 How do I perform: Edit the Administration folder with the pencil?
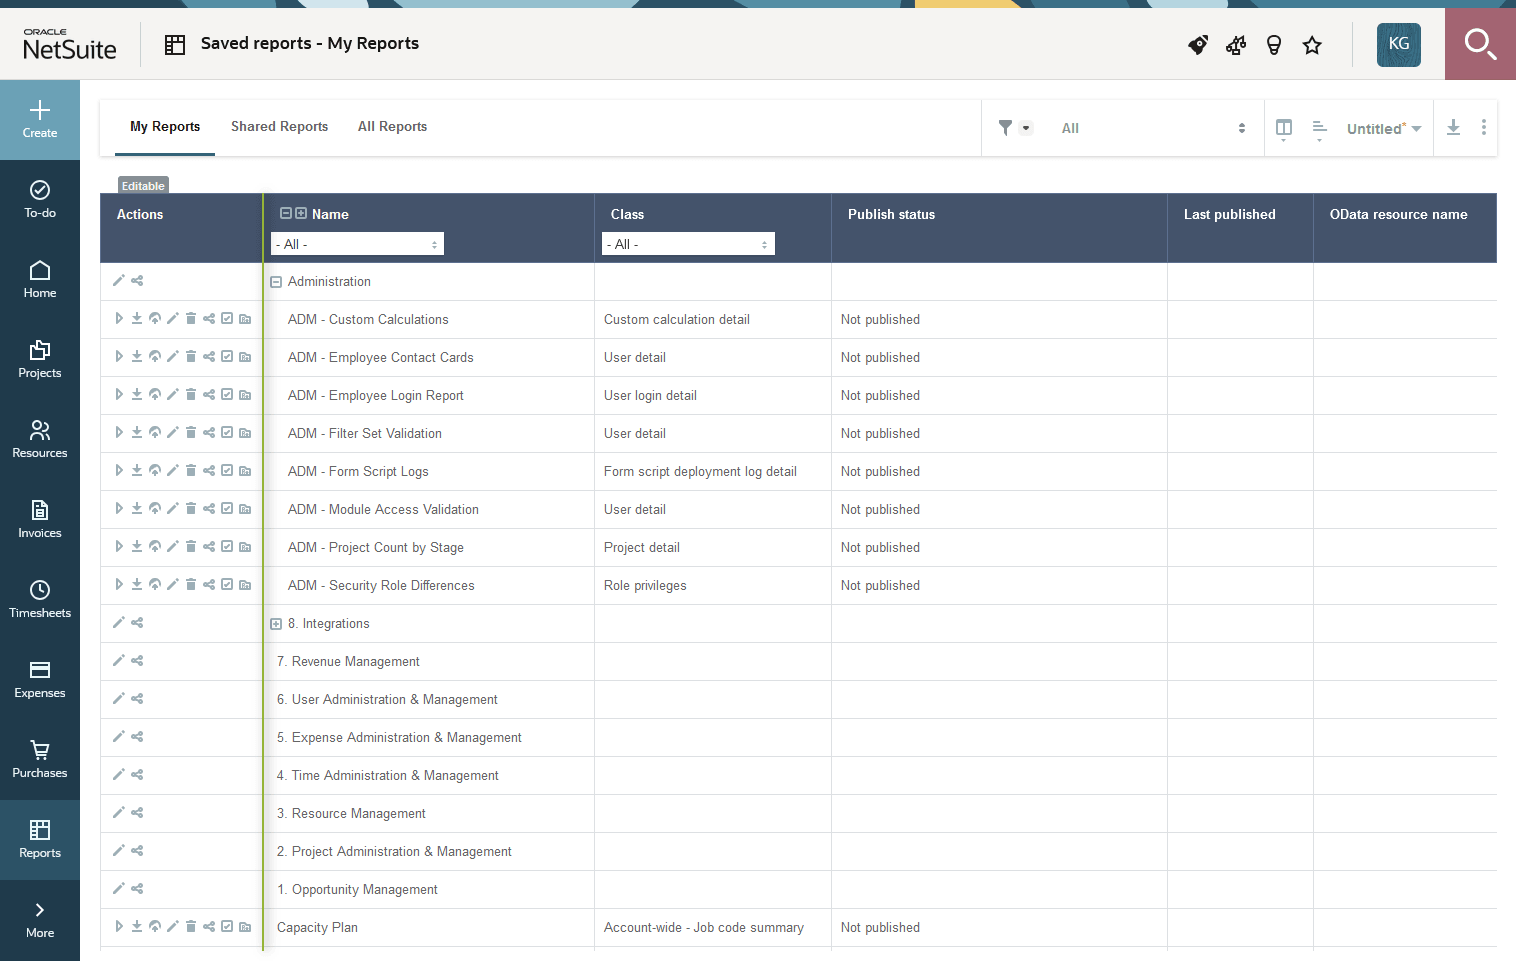coord(119,281)
